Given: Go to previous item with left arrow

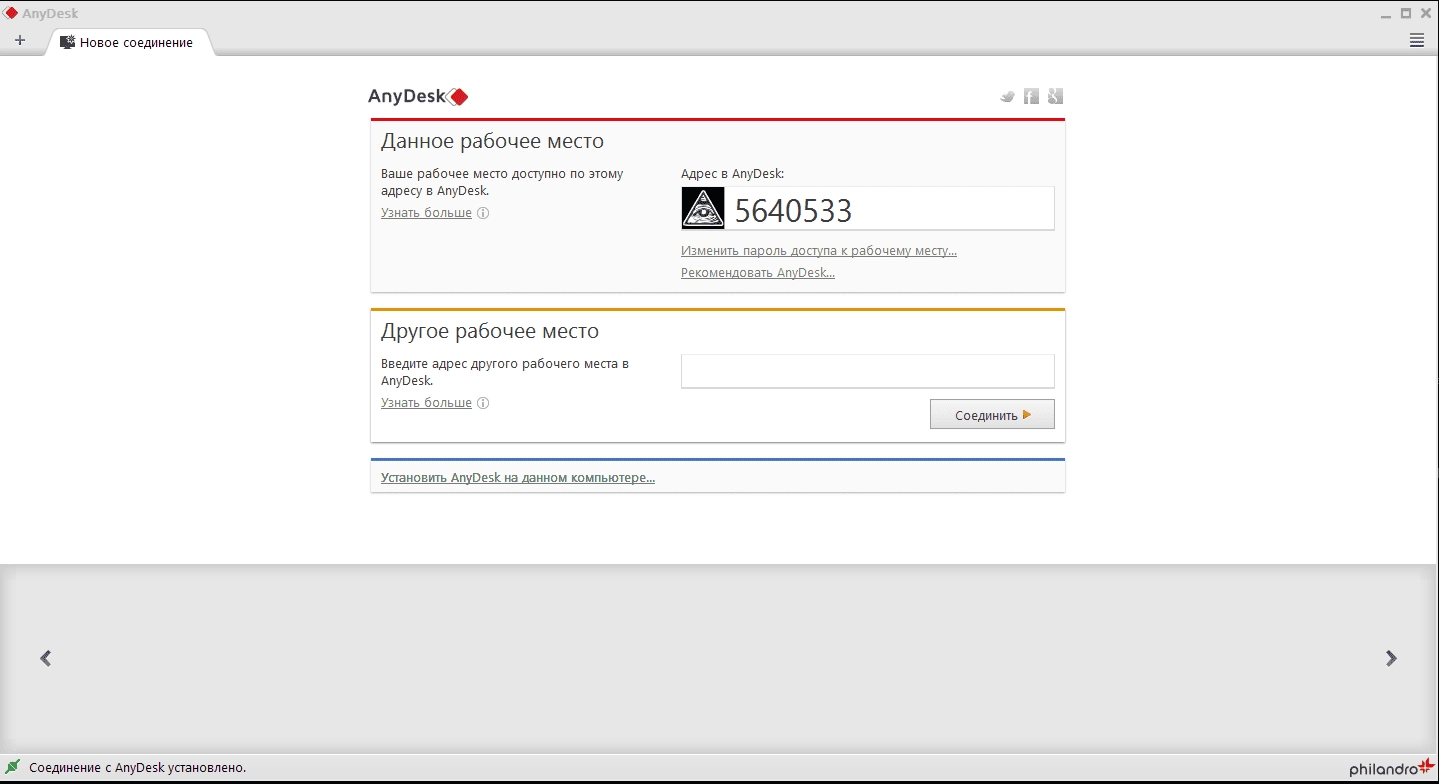Looking at the screenshot, I should (x=46, y=658).
